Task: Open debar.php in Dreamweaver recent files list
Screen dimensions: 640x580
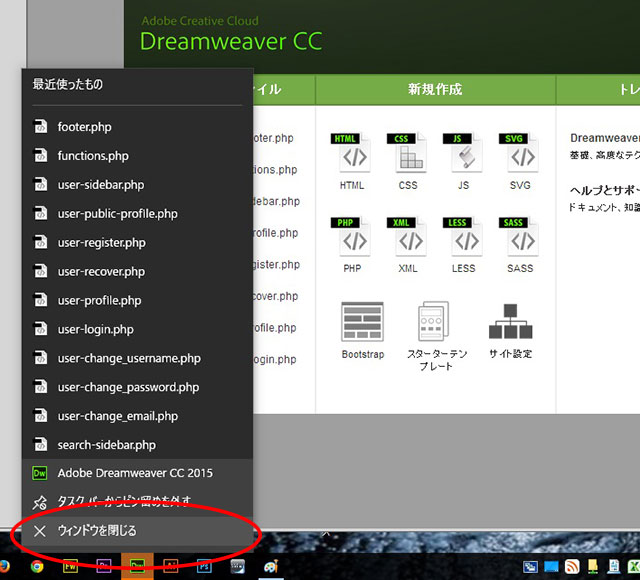Action: [x=276, y=201]
